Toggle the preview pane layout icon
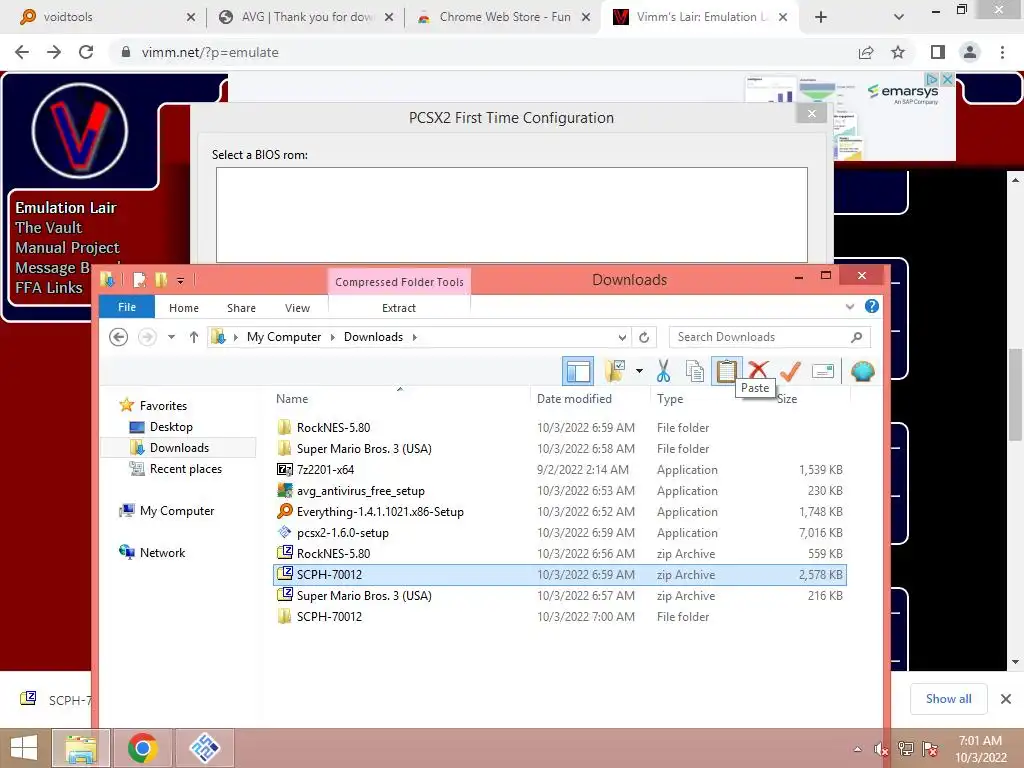Screen dimensions: 1024x768 [x=578, y=371]
